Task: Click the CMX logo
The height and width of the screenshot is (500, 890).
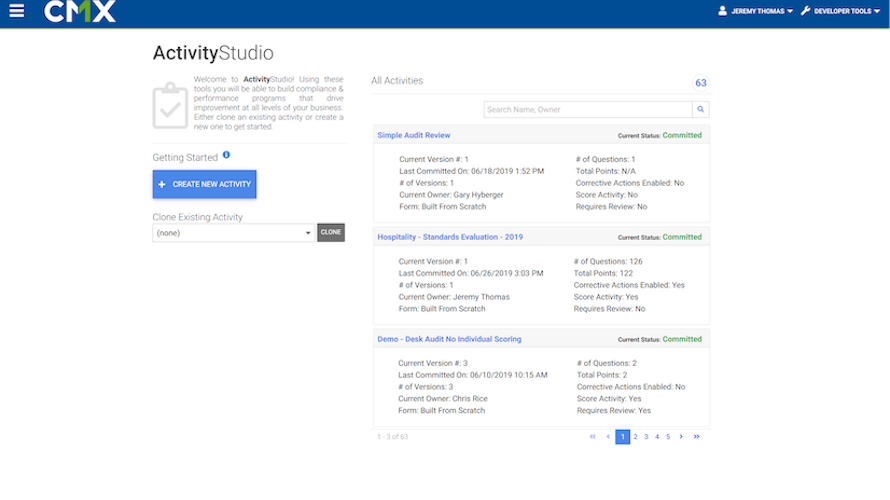Action: click(x=80, y=12)
